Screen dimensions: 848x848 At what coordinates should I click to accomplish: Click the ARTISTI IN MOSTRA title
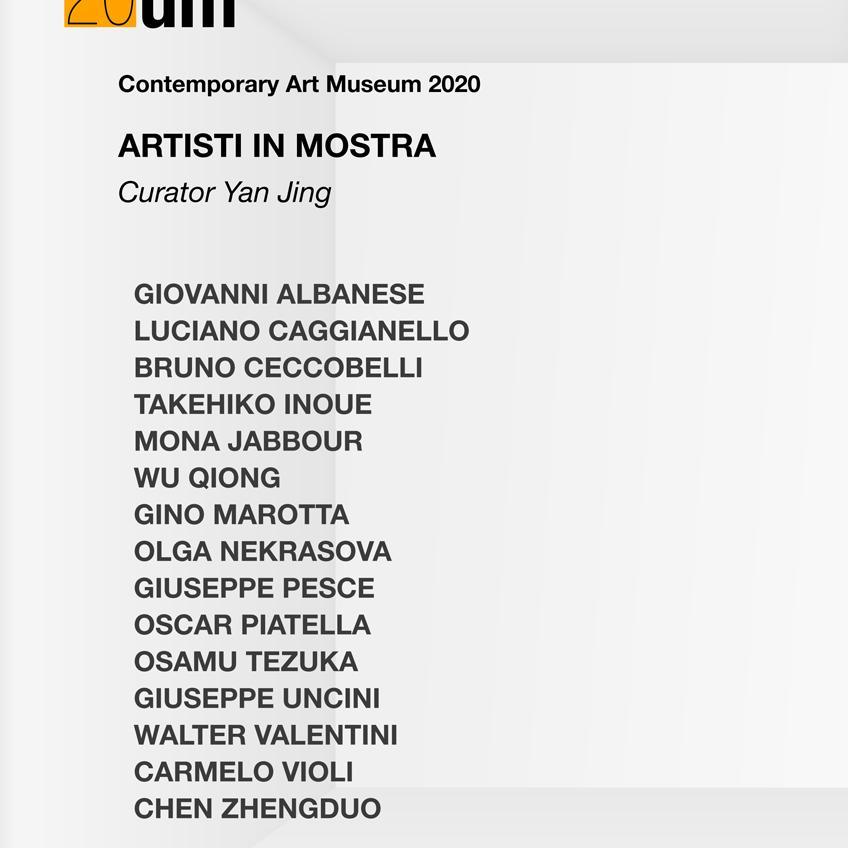click(x=277, y=146)
